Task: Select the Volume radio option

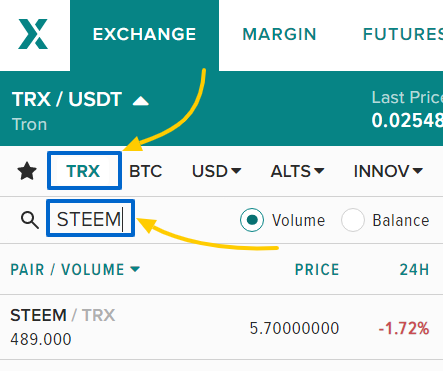Action: 252,220
